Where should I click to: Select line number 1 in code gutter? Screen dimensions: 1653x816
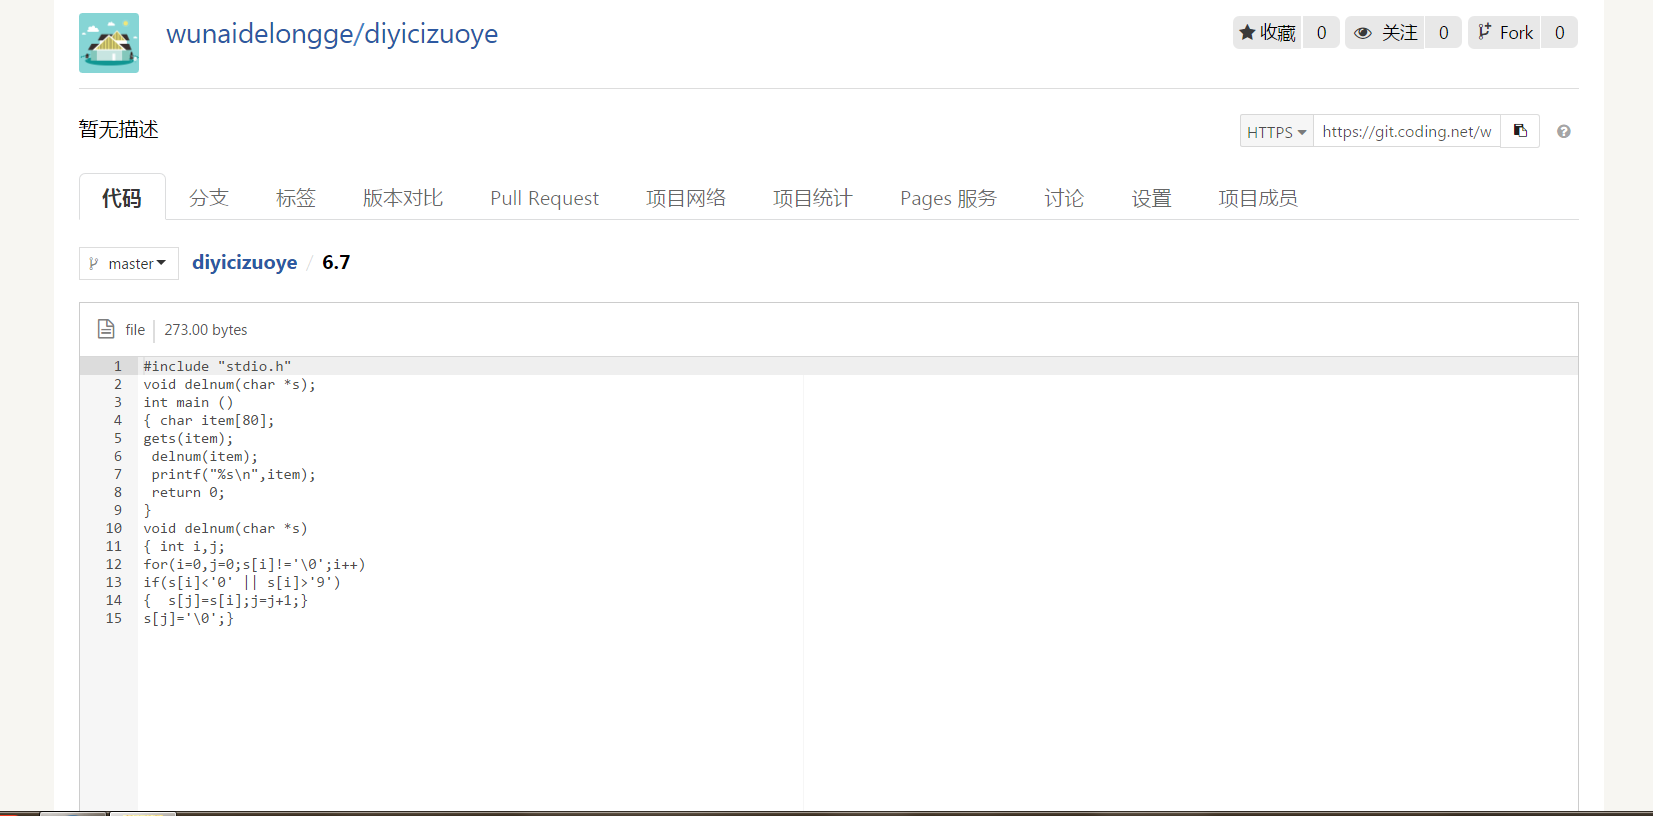coord(117,366)
